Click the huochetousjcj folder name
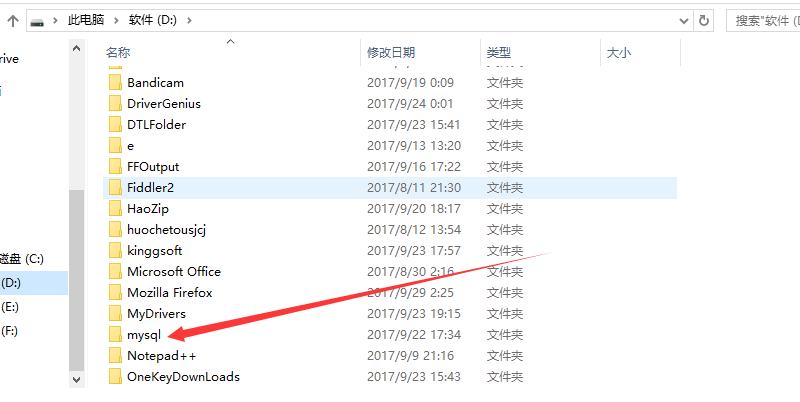Viewport: 800px width, 402px height. click(166, 230)
